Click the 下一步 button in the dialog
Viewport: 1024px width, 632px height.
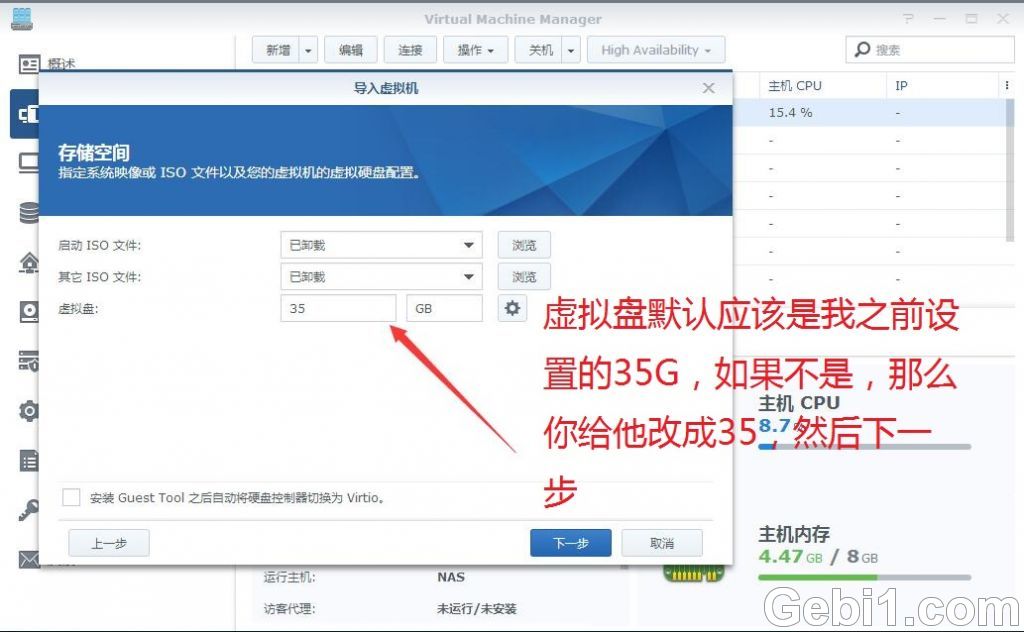click(x=570, y=543)
